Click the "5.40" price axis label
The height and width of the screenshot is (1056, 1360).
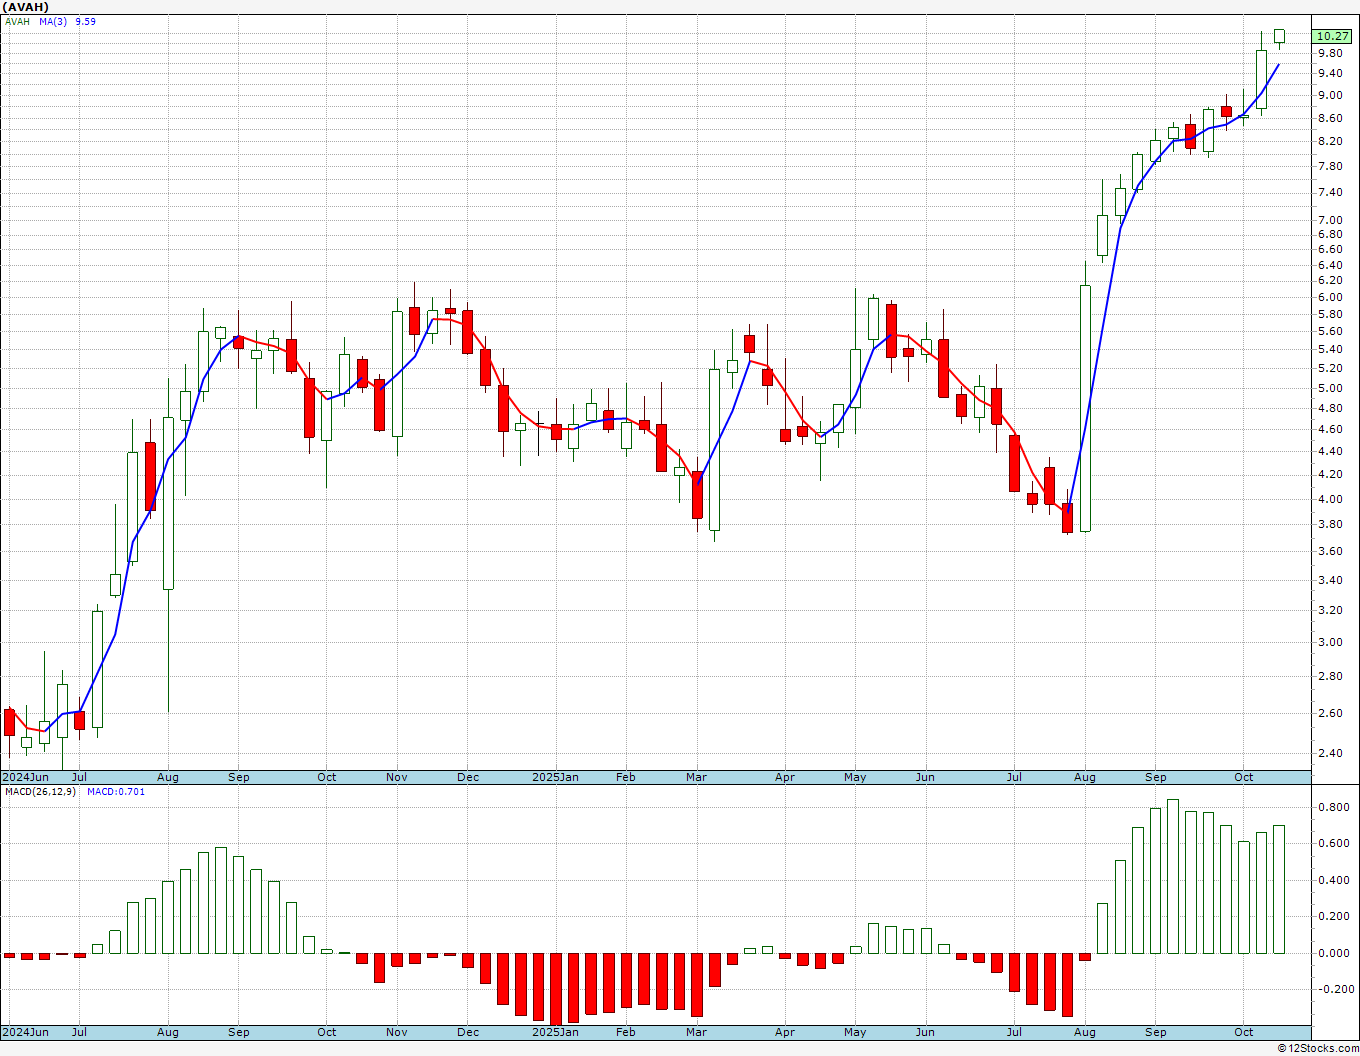tap(1330, 349)
